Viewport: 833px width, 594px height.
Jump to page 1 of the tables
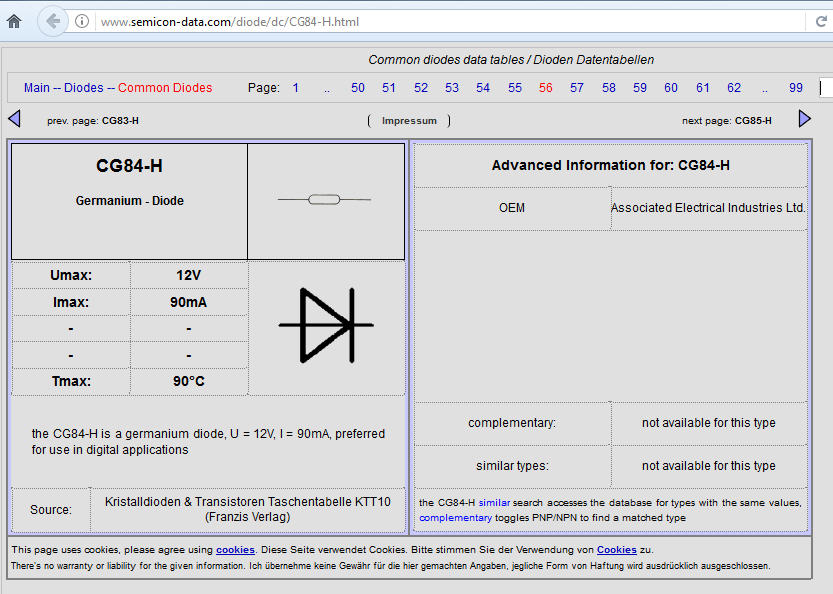pos(296,88)
